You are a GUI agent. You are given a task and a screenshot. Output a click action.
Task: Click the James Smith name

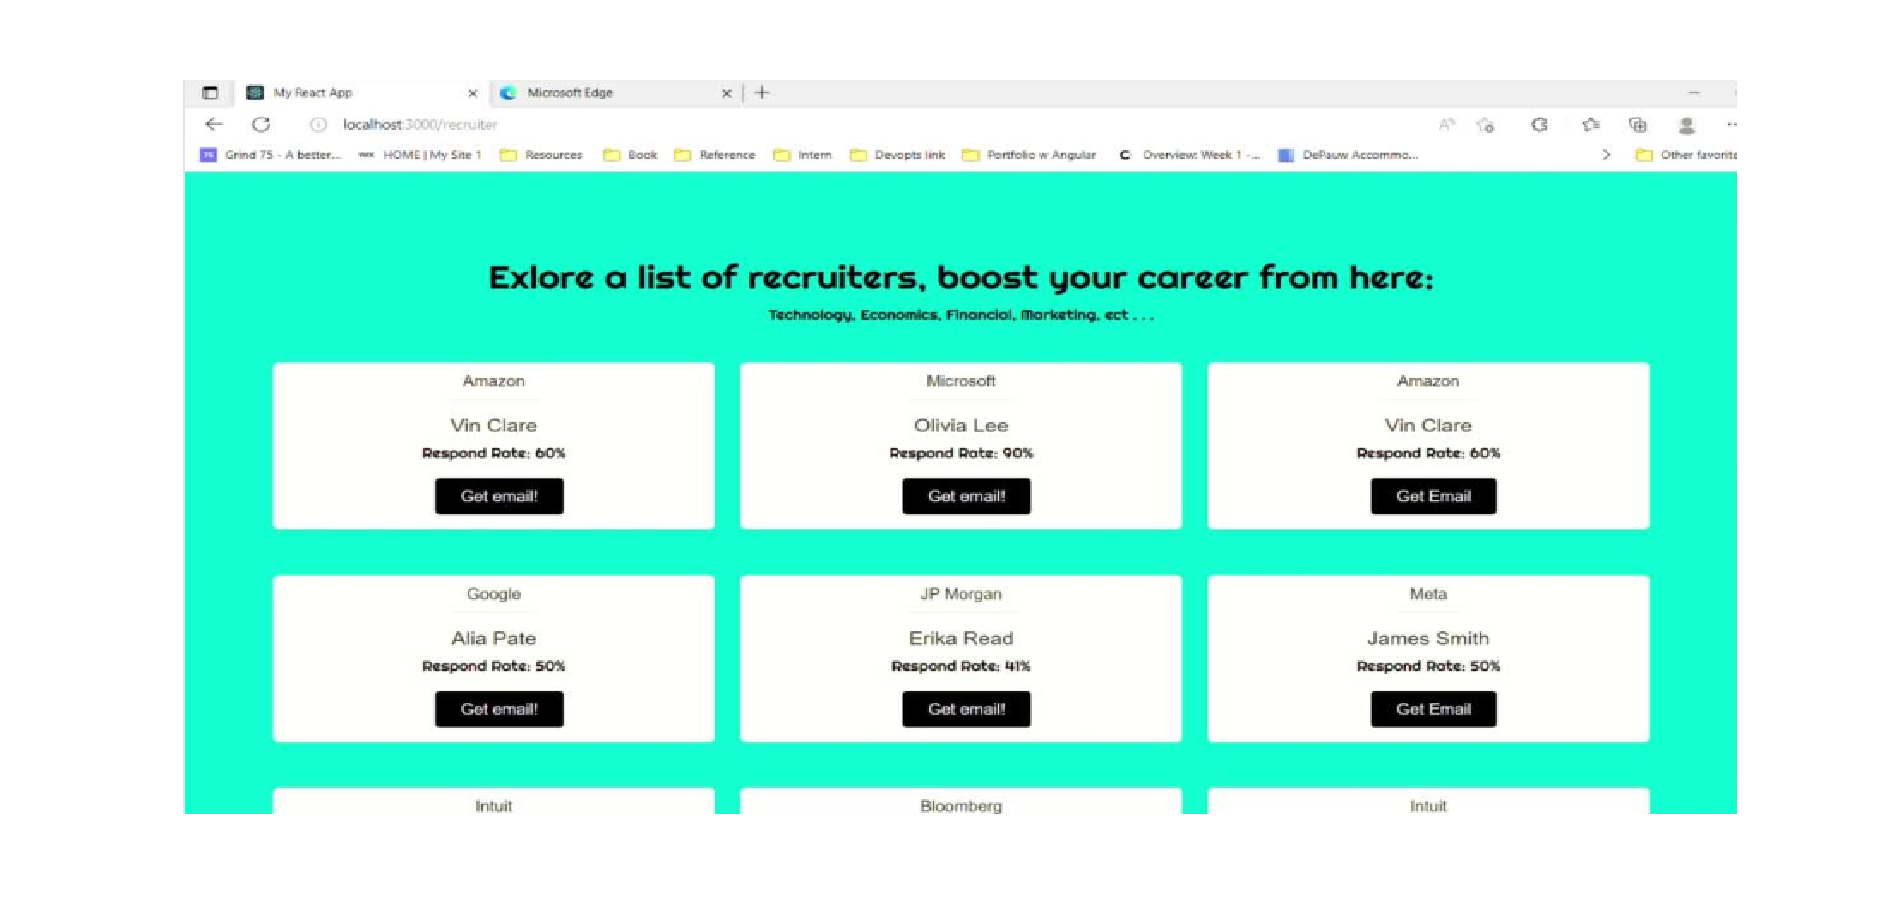click(x=1428, y=638)
